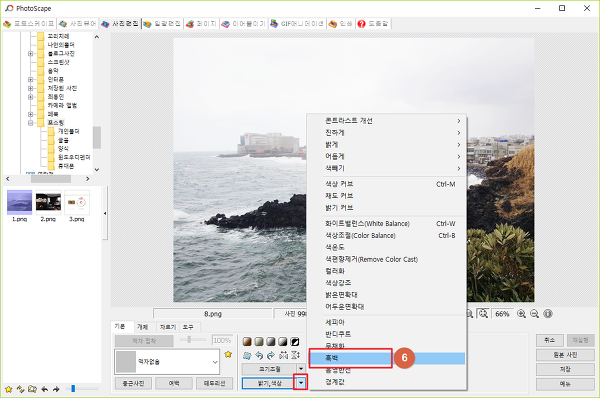The image size is (600, 398).
Task: Click the zoom-in magnifier icon
Action: [521, 314]
